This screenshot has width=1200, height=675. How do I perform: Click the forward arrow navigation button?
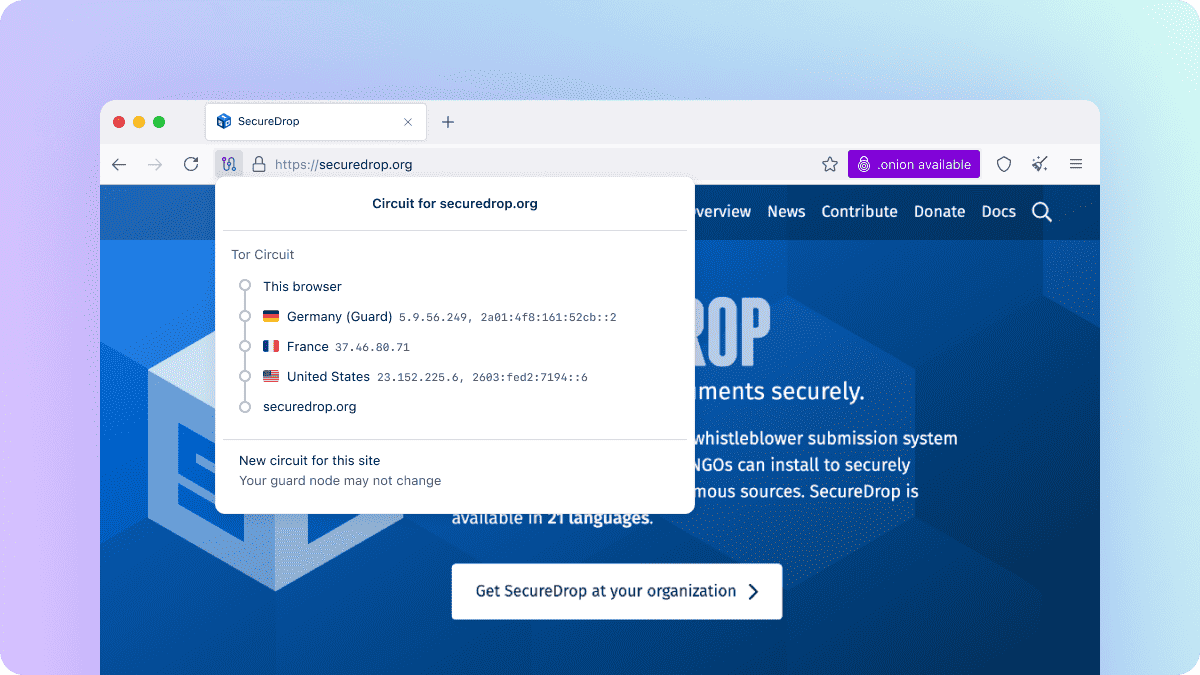(x=155, y=164)
